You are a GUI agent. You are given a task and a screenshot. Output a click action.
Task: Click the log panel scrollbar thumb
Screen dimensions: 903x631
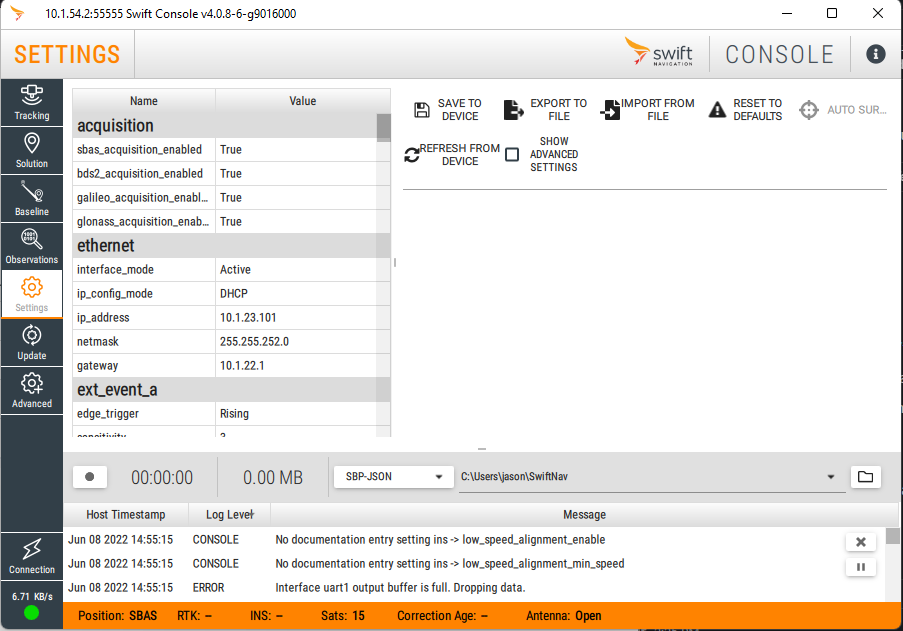click(892, 536)
